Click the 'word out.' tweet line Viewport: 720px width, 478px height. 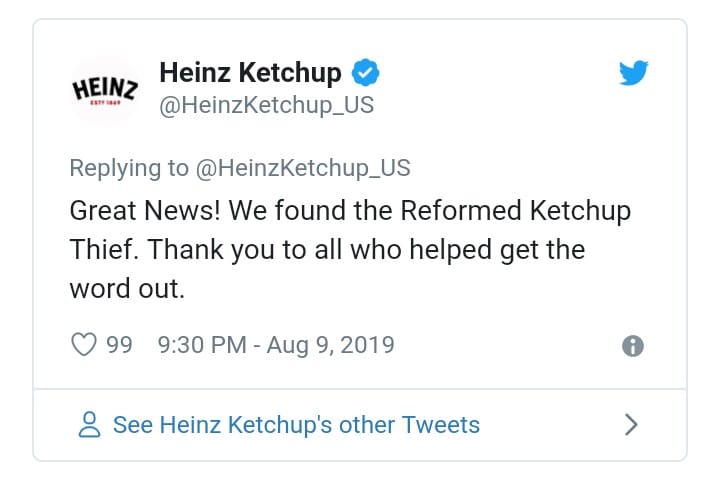[x=127, y=288]
